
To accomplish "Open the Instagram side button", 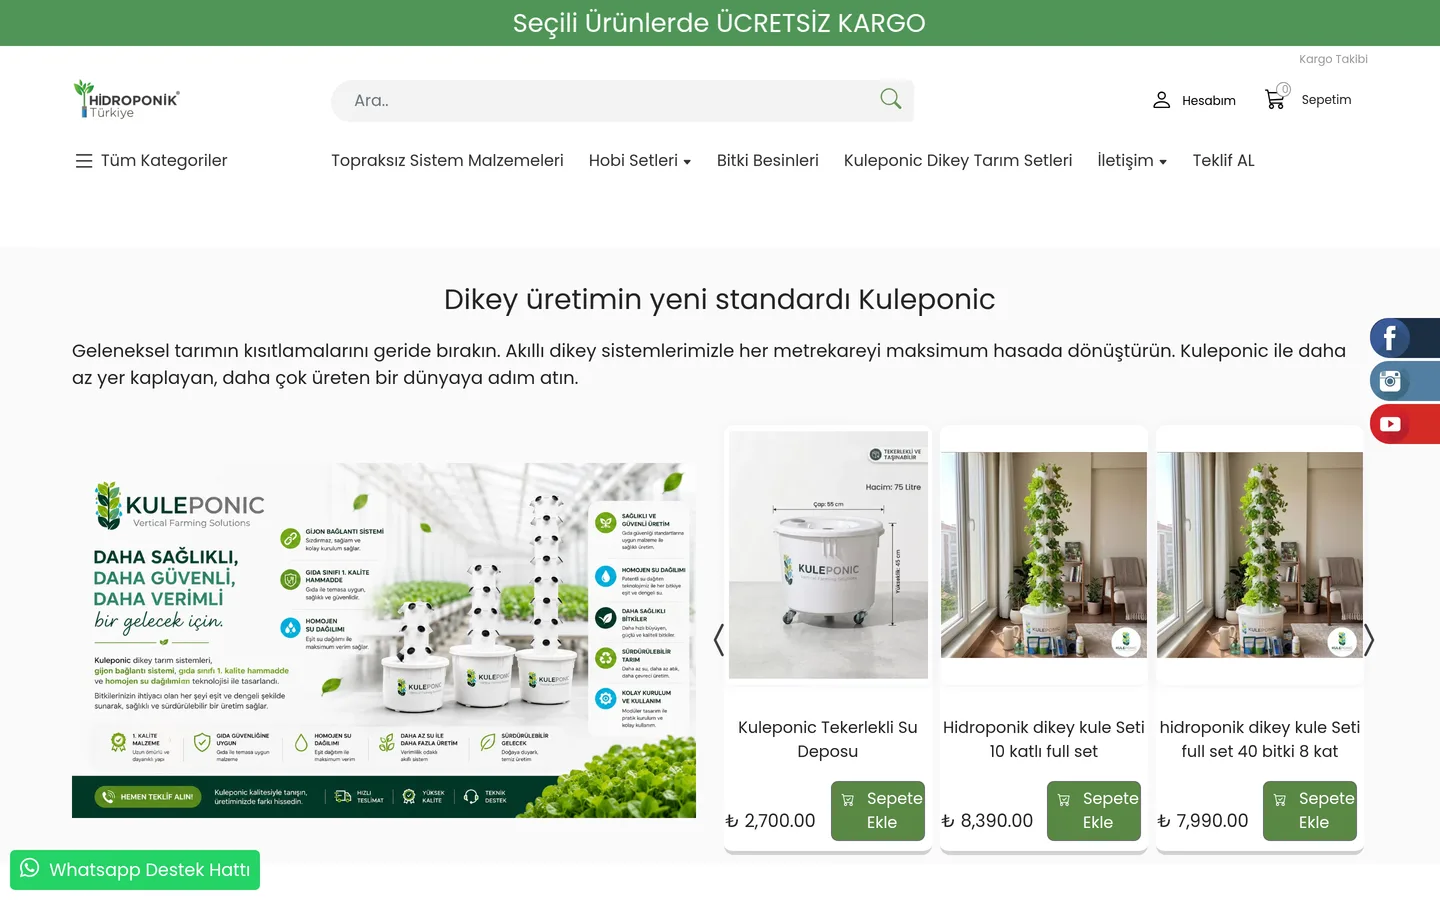I will pyautogui.click(x=1404, y=381).
